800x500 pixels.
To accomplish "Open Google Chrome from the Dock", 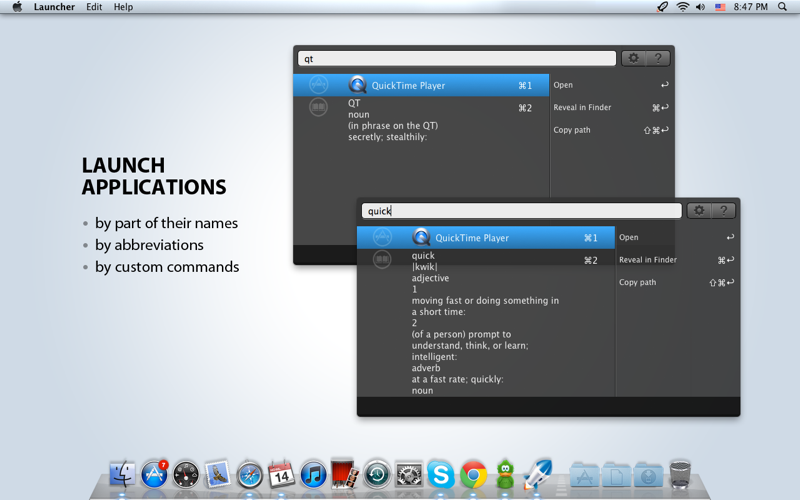I will [473, 476].
